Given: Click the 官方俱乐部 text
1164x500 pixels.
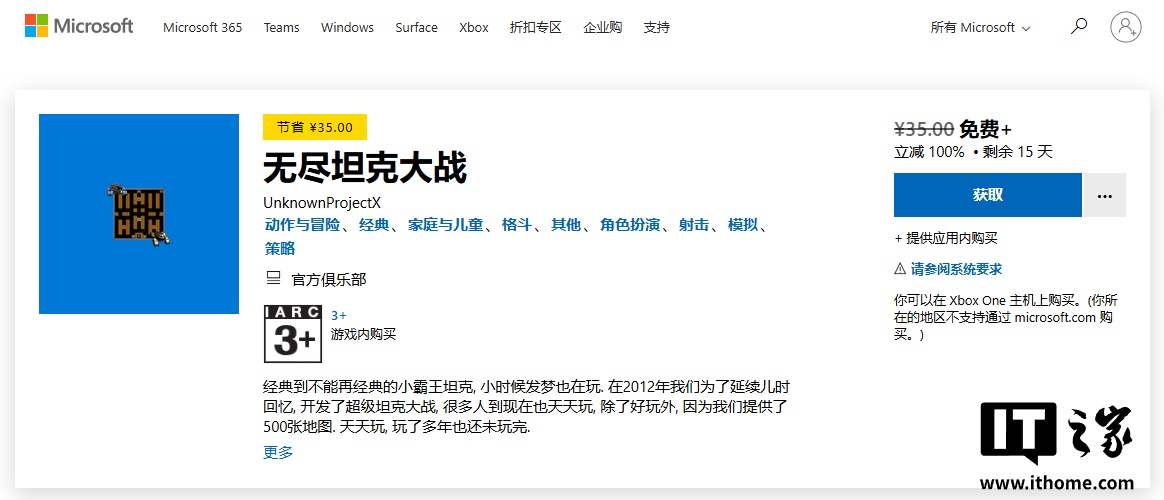Looking at the screenshot, I should (329, 280).
